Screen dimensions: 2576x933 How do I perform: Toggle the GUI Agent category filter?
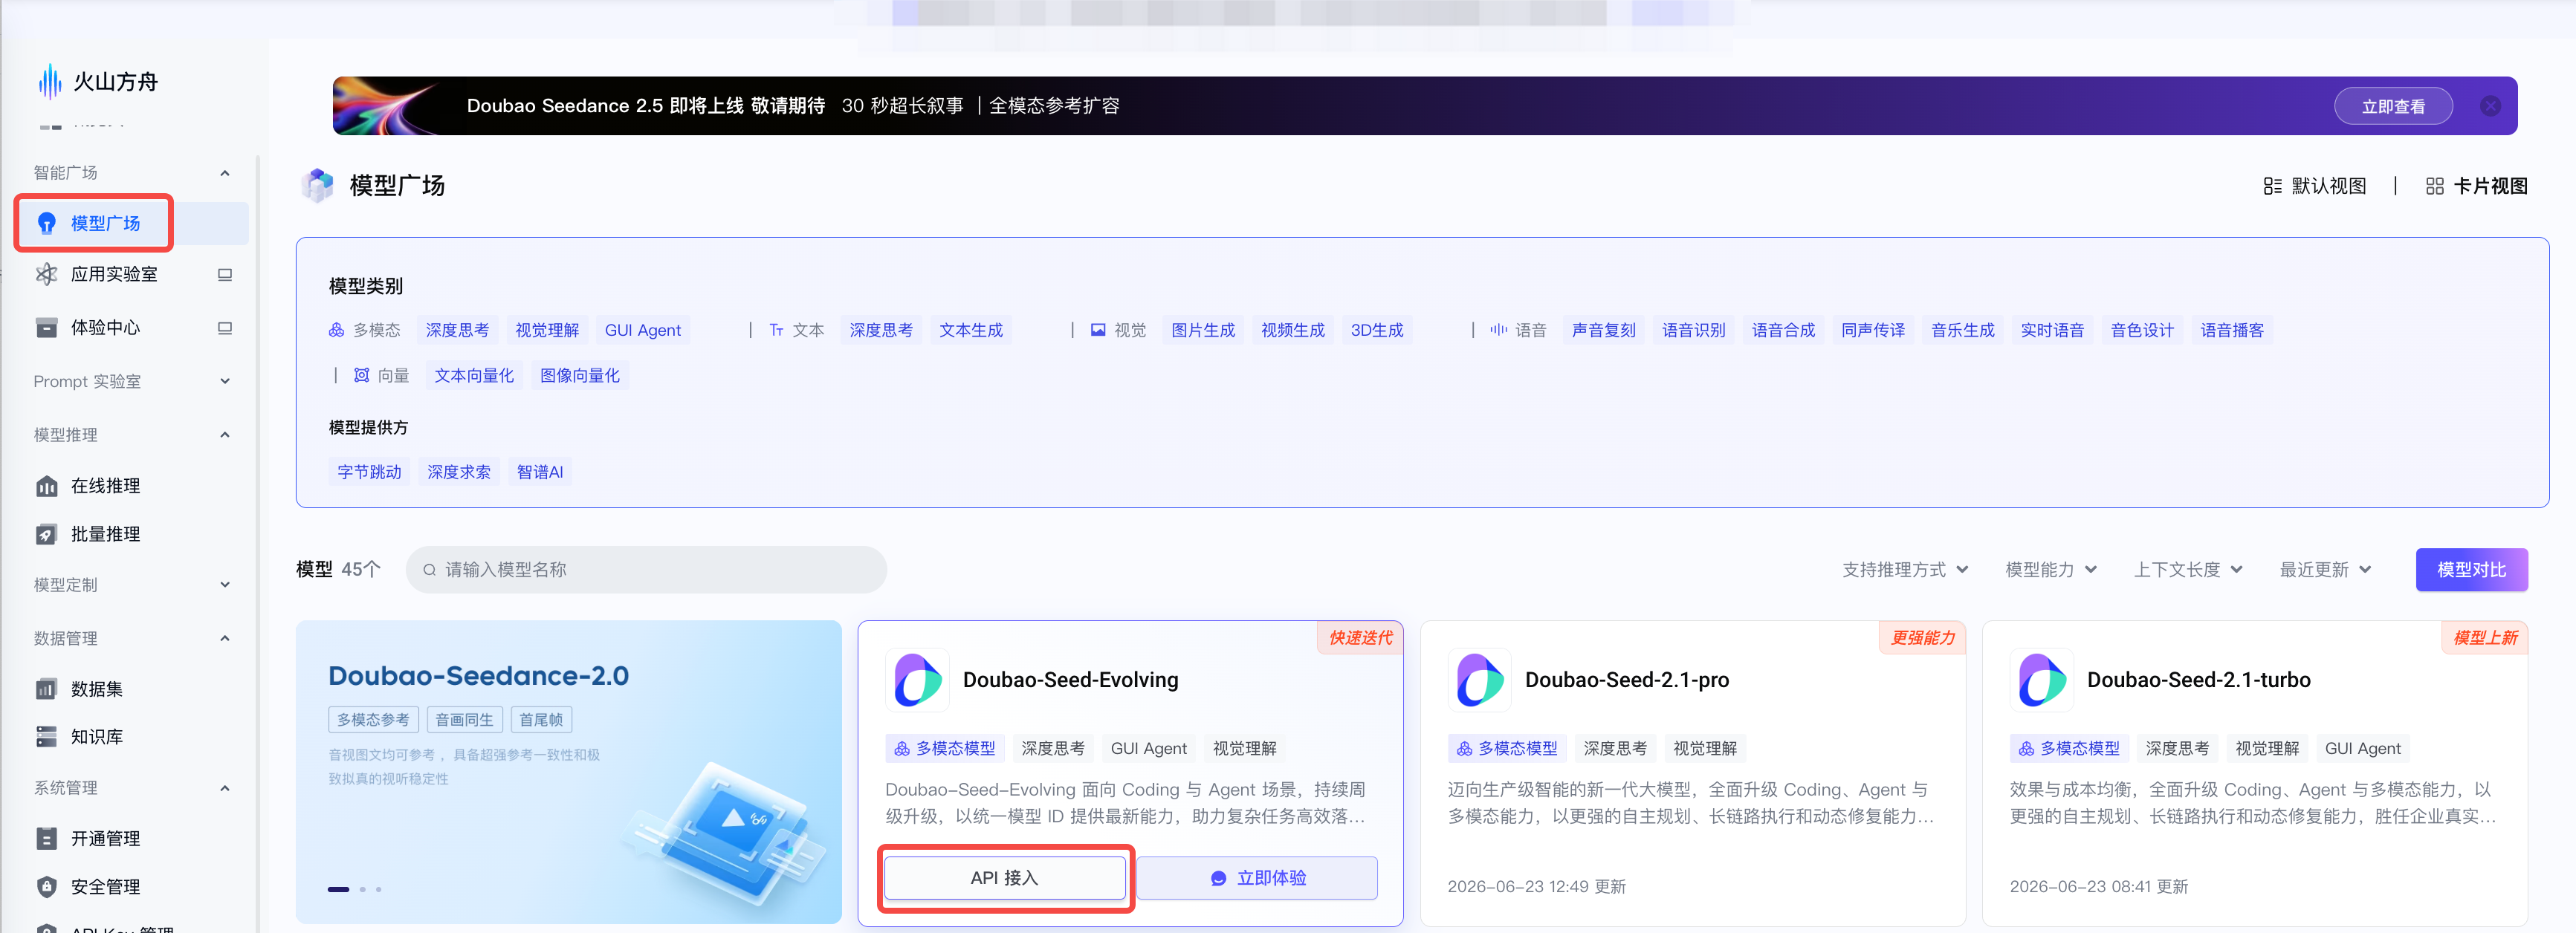click(643, 330)
